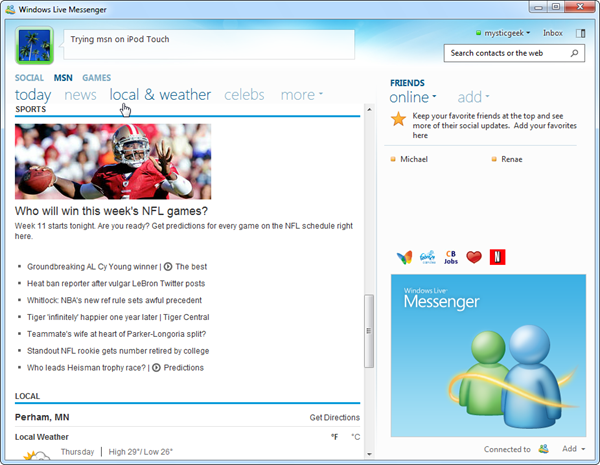The height and width of the screenshot is (465, 600).
Task: Open the friends online filter dropdown
Action: [x=413, y=97]
